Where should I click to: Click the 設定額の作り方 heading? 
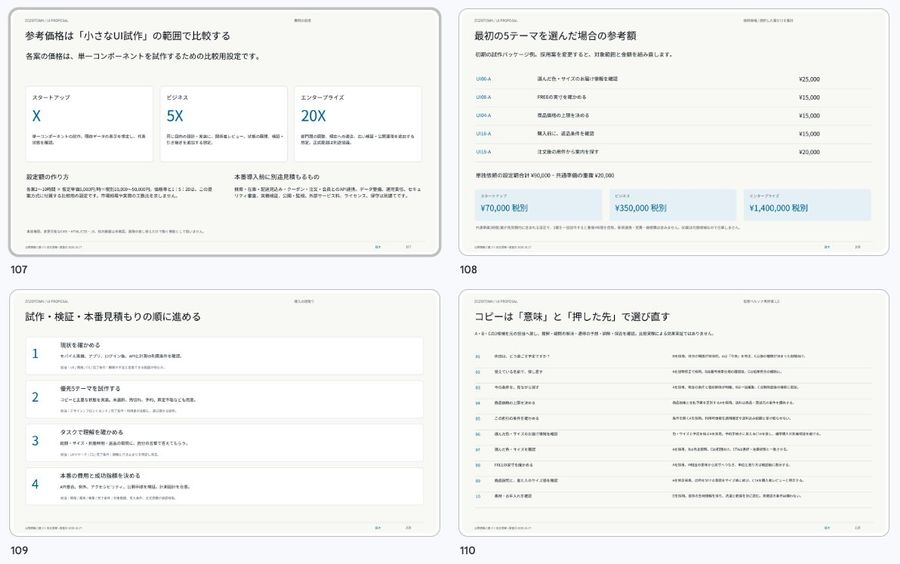point(48,177)
